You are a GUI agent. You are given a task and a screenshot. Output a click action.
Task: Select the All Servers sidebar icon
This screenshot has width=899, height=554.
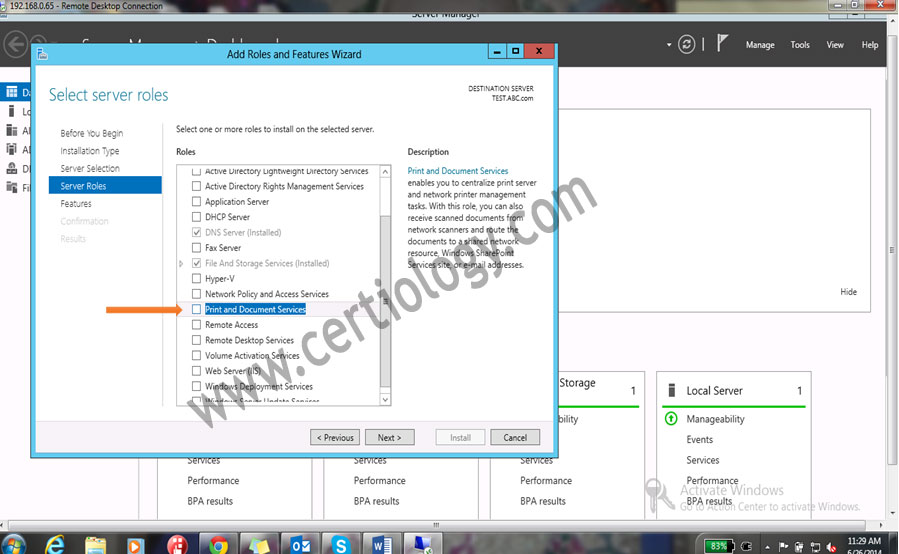(x=11, y=130)
